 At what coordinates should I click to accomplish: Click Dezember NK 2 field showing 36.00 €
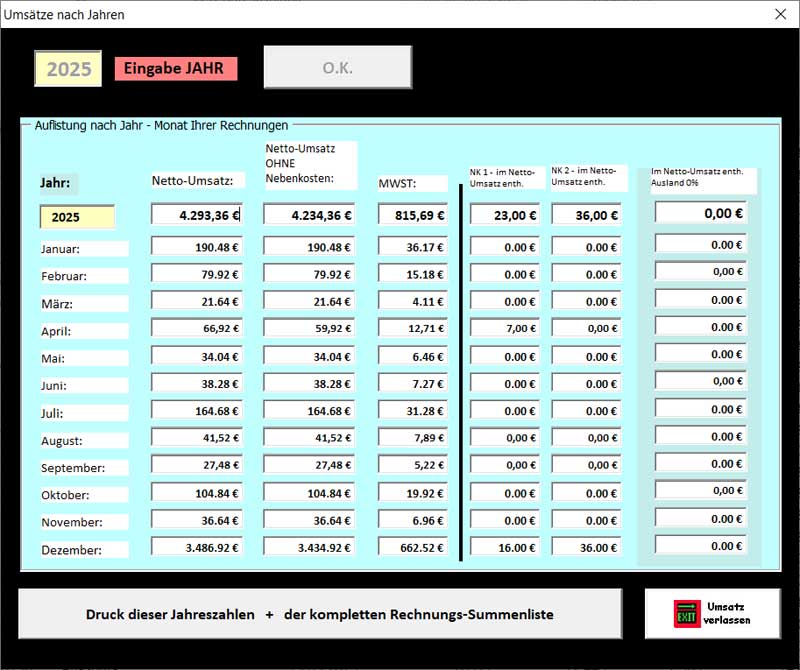(586, 547)
